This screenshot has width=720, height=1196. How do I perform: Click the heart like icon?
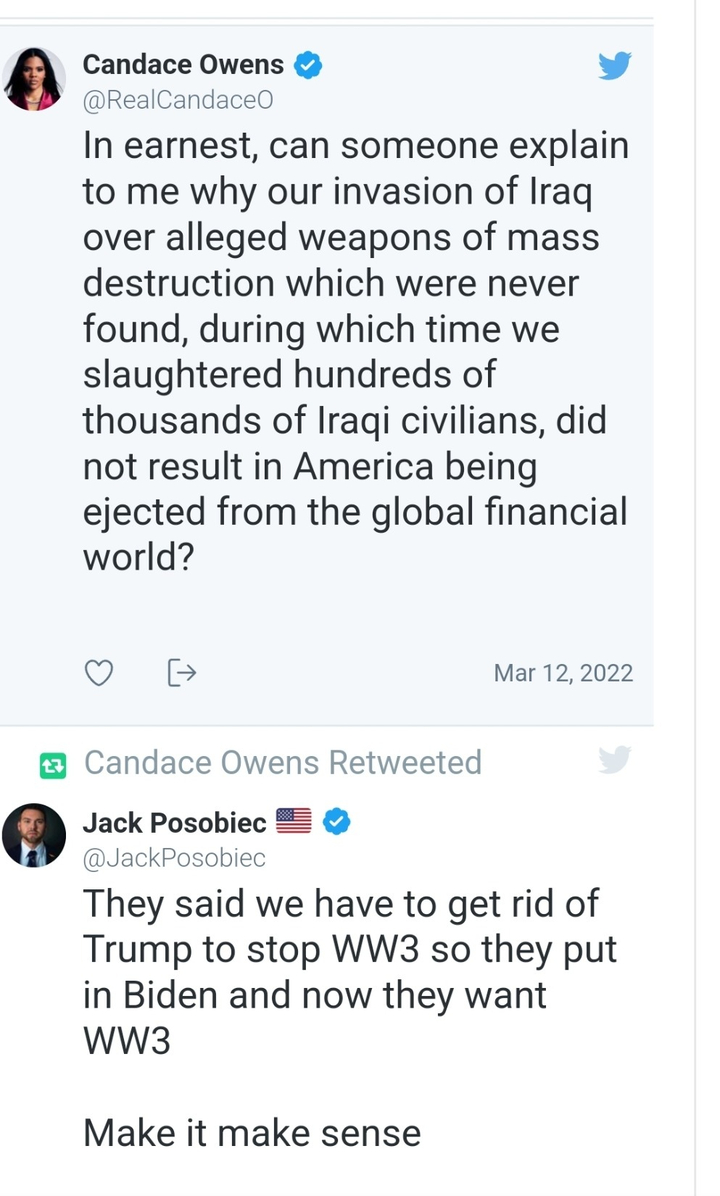tap(98, 674)
